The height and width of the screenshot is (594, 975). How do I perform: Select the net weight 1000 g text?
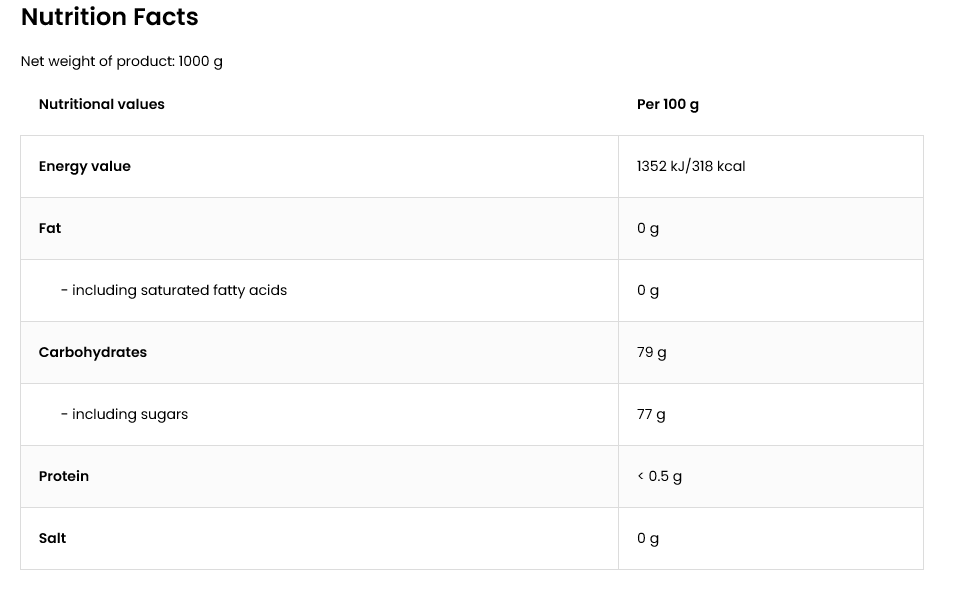[200, 62]
